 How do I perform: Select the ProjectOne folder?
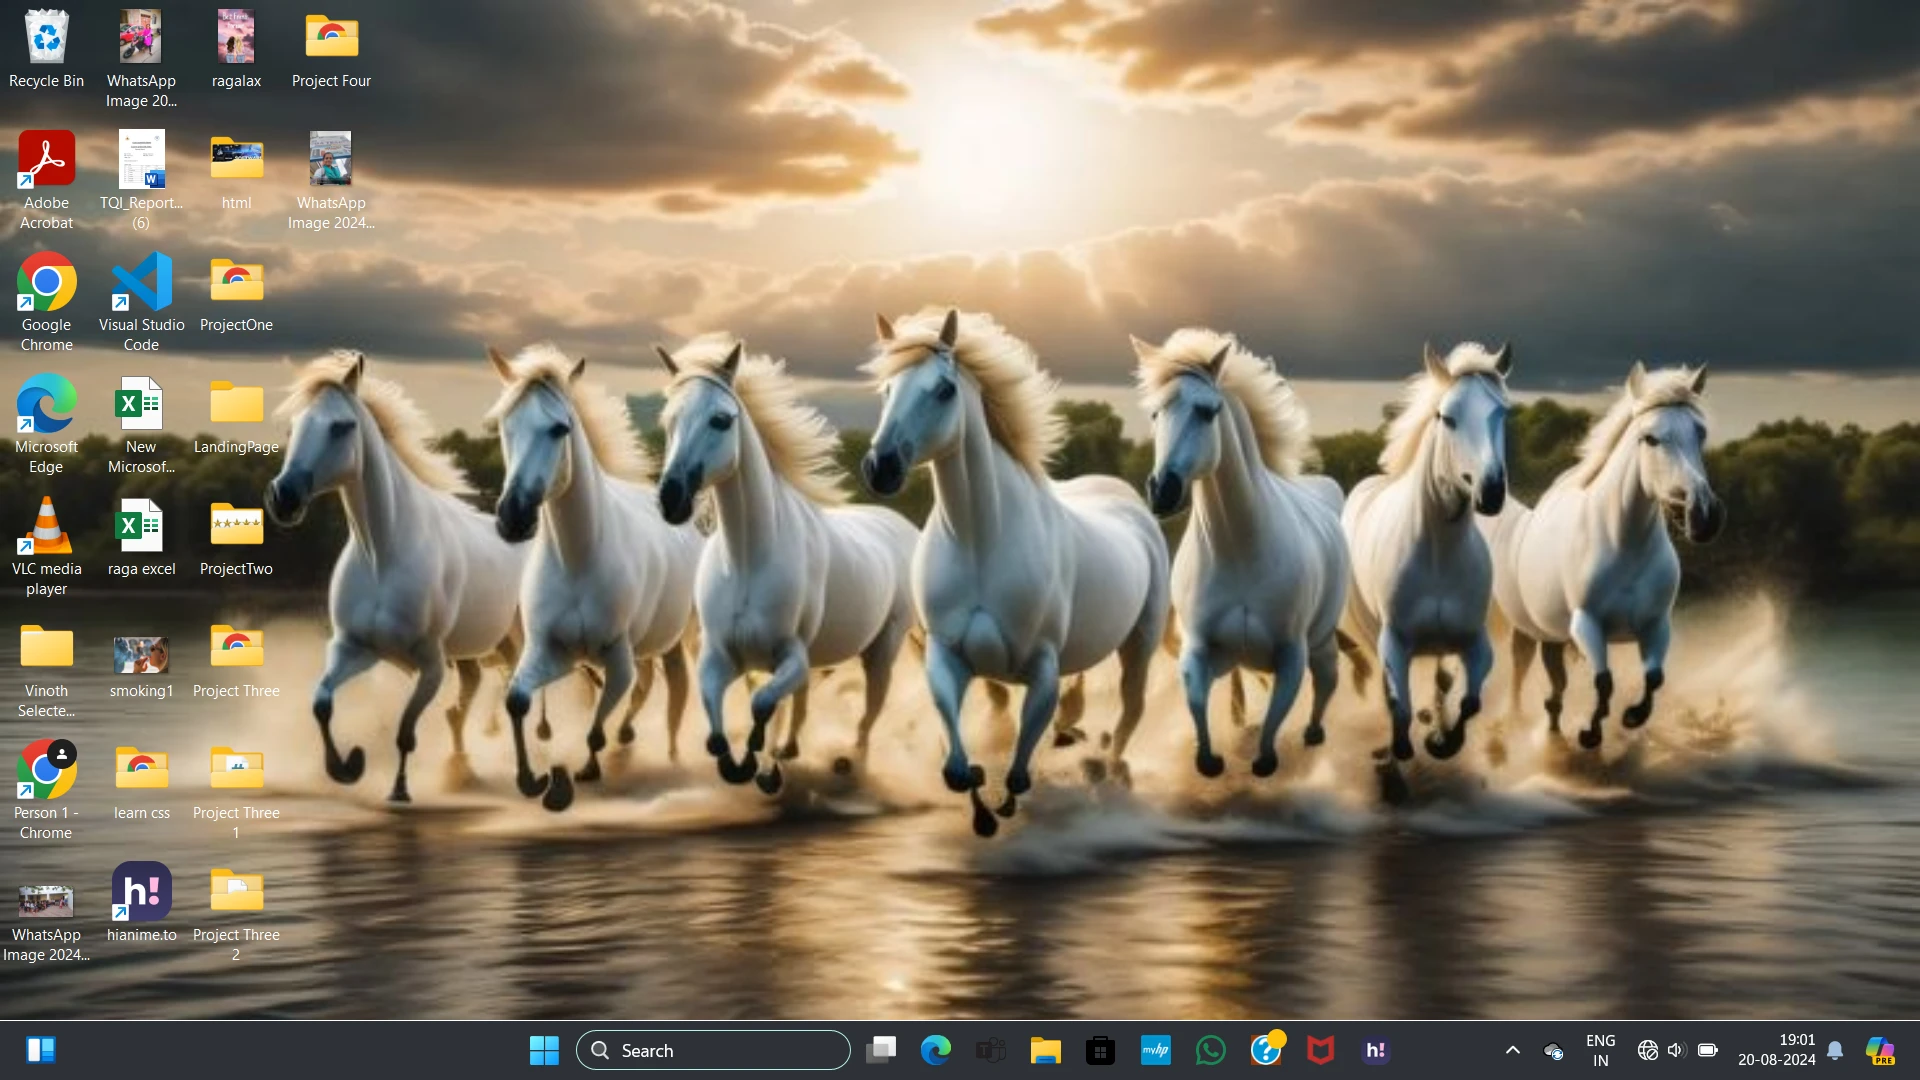236,294
